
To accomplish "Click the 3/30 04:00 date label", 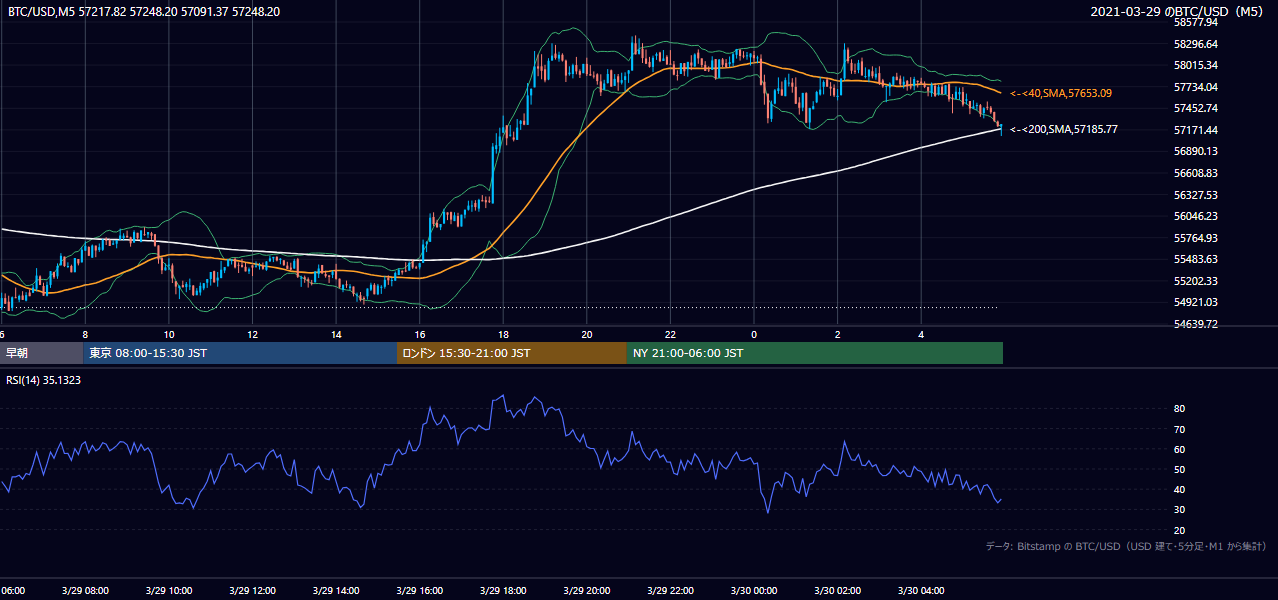I will 921,591.
